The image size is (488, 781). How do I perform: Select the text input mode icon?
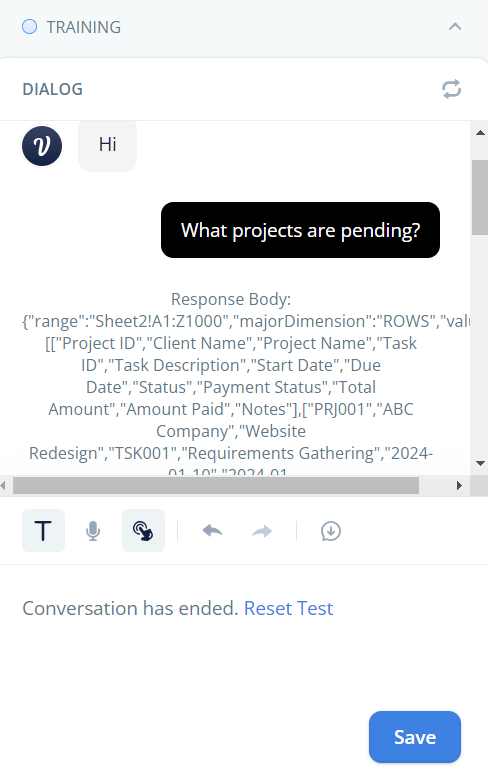pos(43,530)
